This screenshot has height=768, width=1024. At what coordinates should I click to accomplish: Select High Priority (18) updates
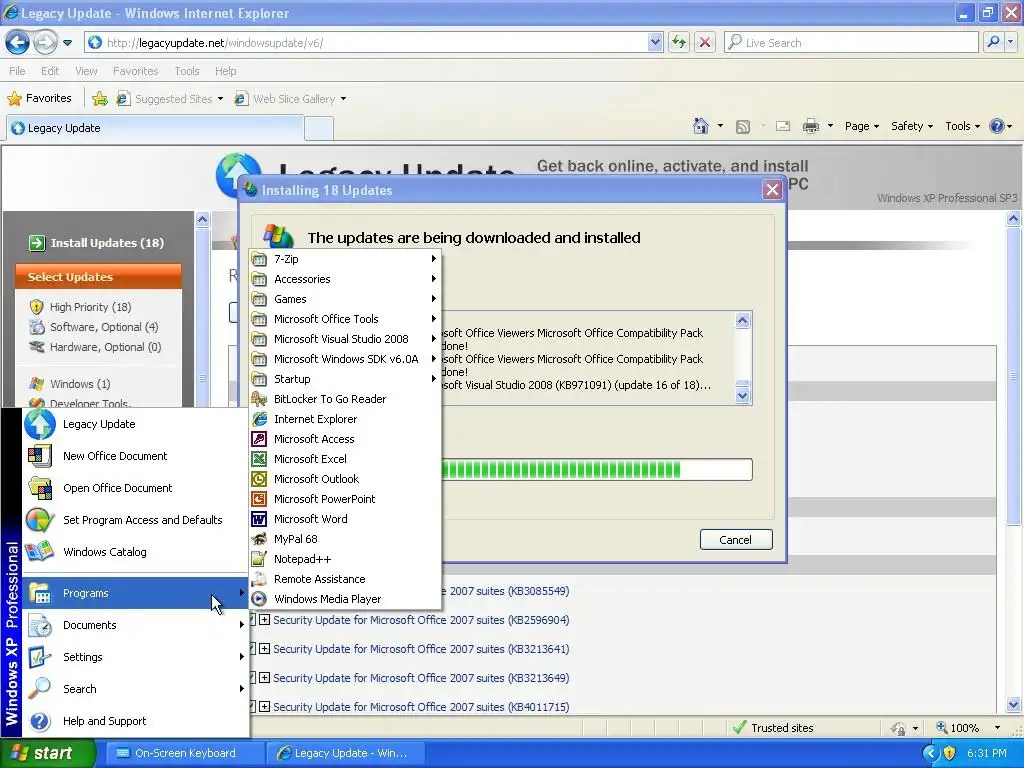point(90,307)
